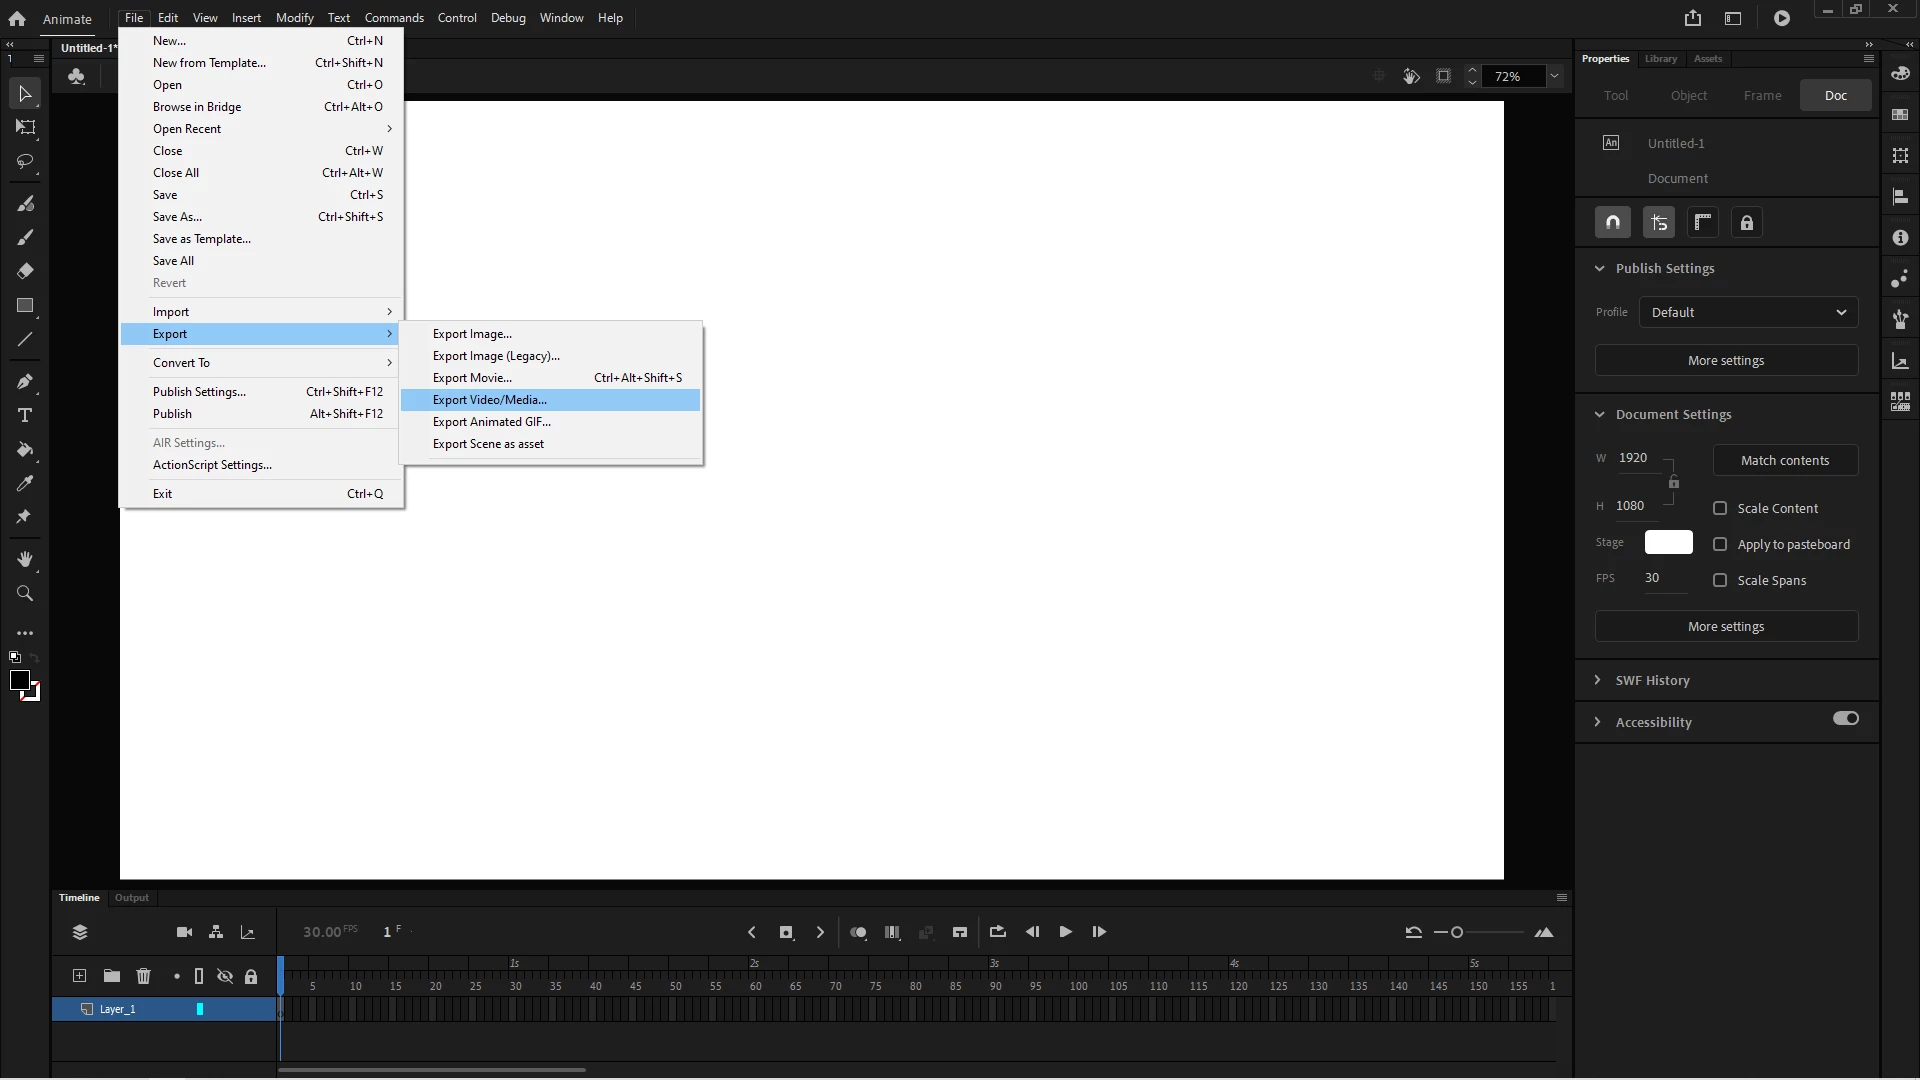Select the Lasso tool
The width and height of the screenshot is (1920, 1080).
25,161
